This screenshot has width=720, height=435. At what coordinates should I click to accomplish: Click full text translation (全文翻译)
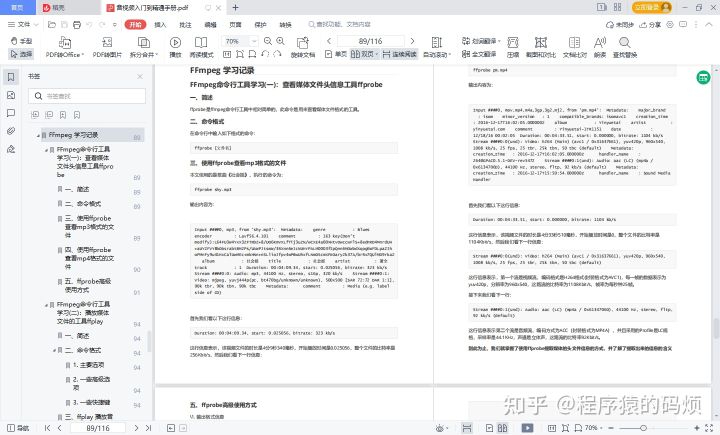coord(479,54)
